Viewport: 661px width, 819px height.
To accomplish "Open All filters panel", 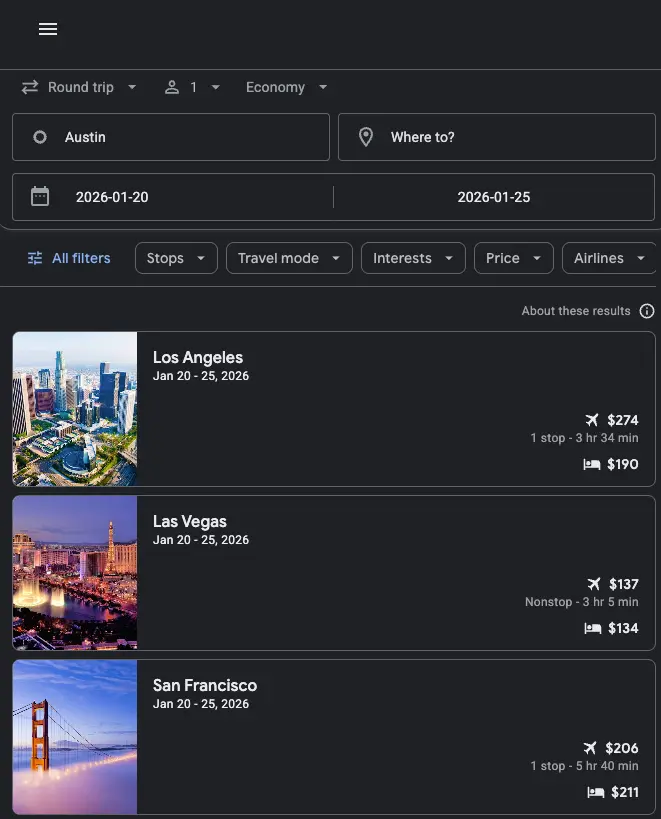I will (69, 258).
